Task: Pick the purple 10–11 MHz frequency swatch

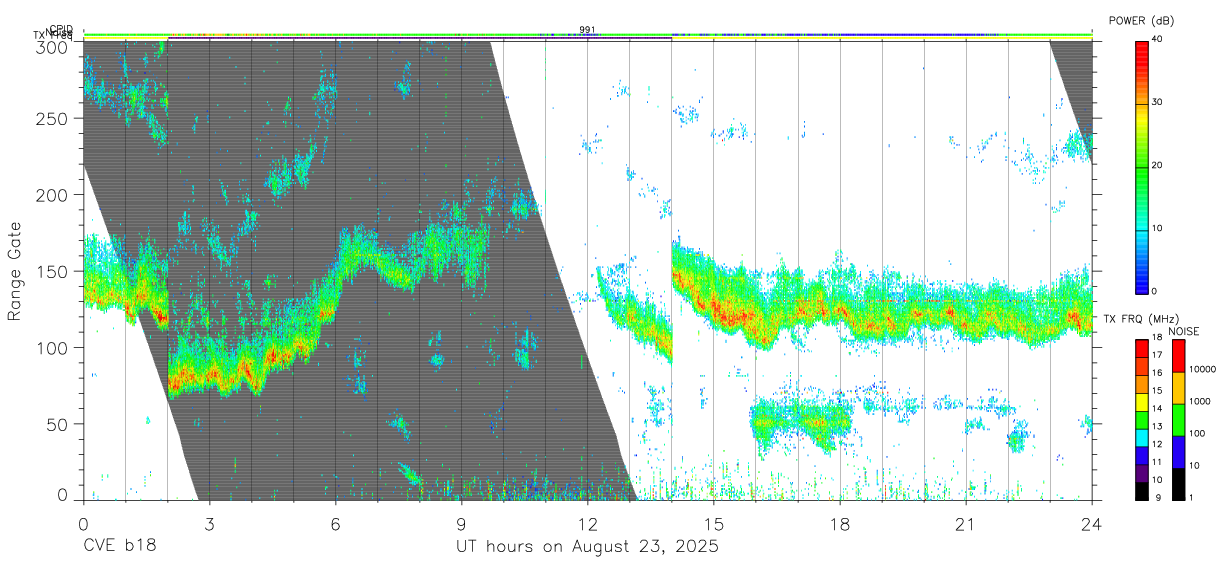Action: click(1140, 471)
